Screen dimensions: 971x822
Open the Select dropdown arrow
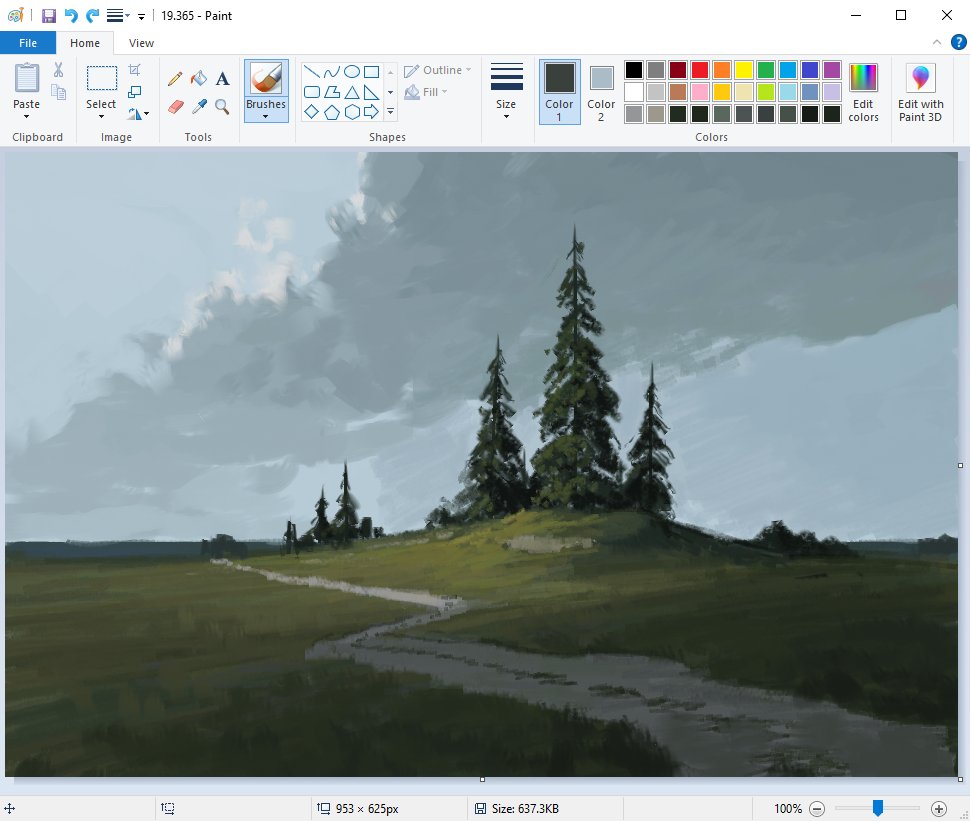point(101,116)
